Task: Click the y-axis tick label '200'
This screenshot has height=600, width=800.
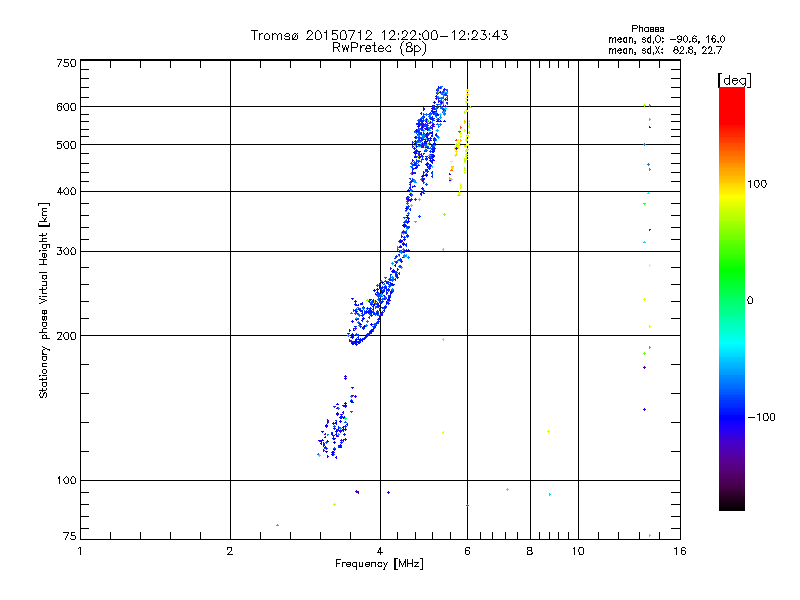Action: [x=66, y=336]
